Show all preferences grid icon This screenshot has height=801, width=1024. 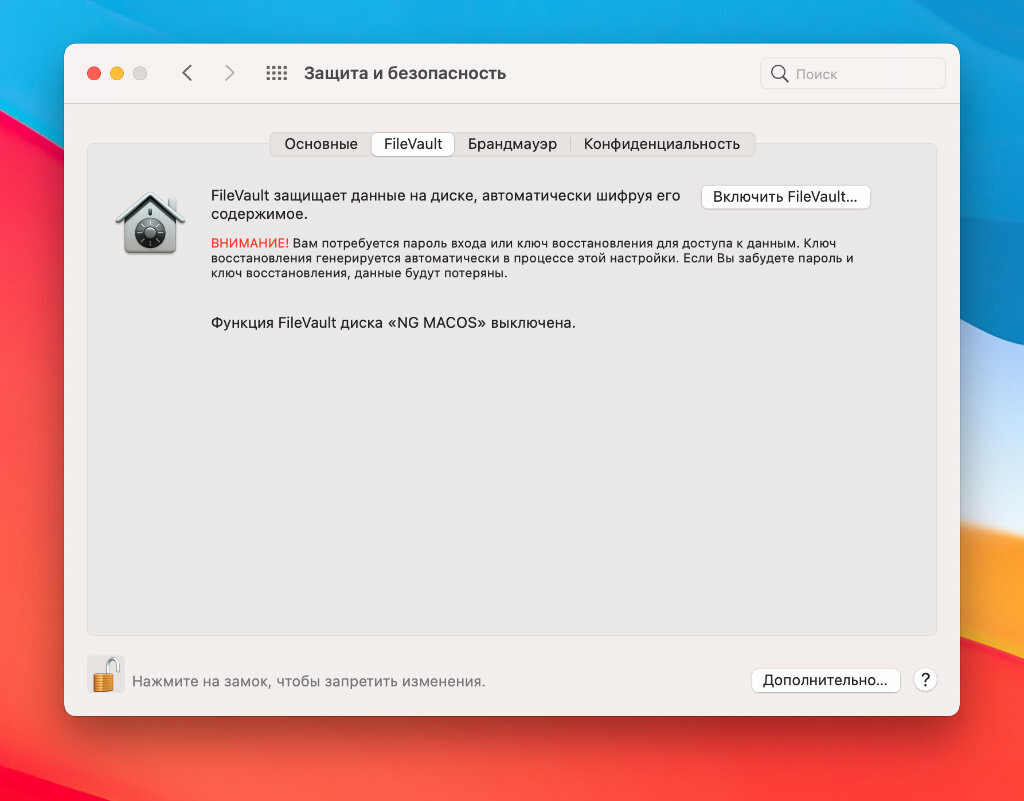tap(276, 73)
